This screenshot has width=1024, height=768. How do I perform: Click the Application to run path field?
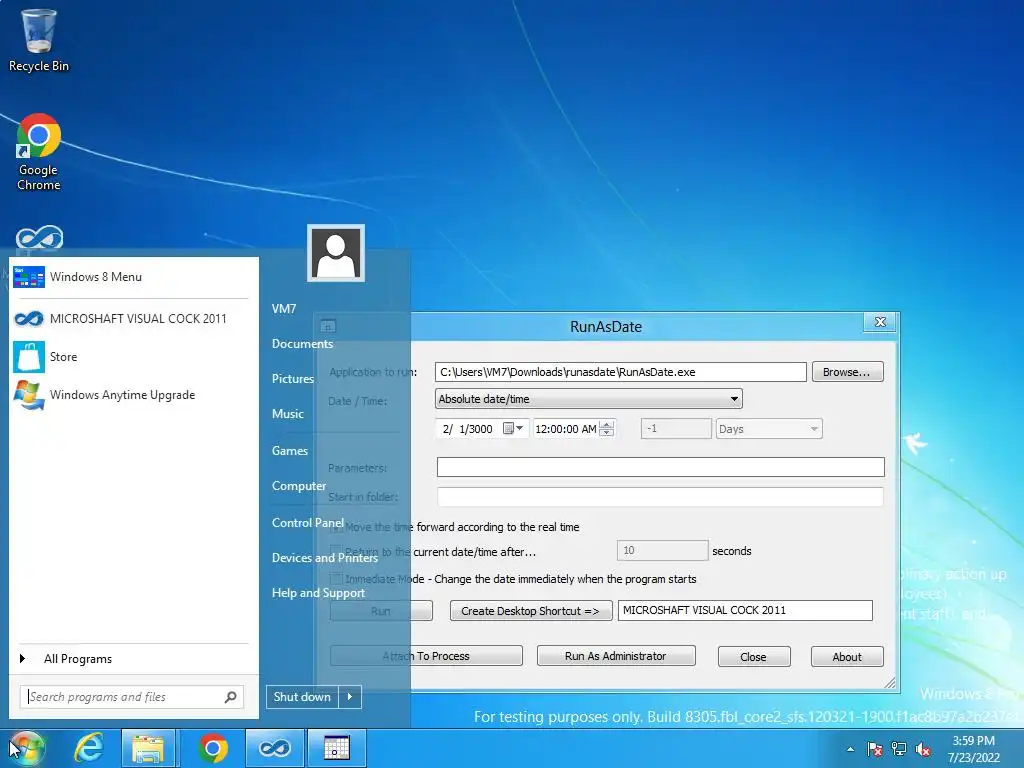tap(620, 372)
